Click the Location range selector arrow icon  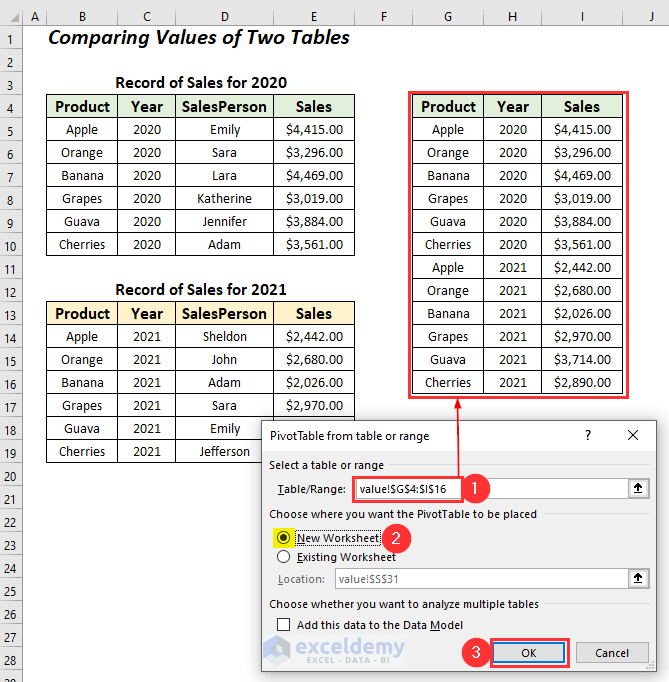[638, 578]
